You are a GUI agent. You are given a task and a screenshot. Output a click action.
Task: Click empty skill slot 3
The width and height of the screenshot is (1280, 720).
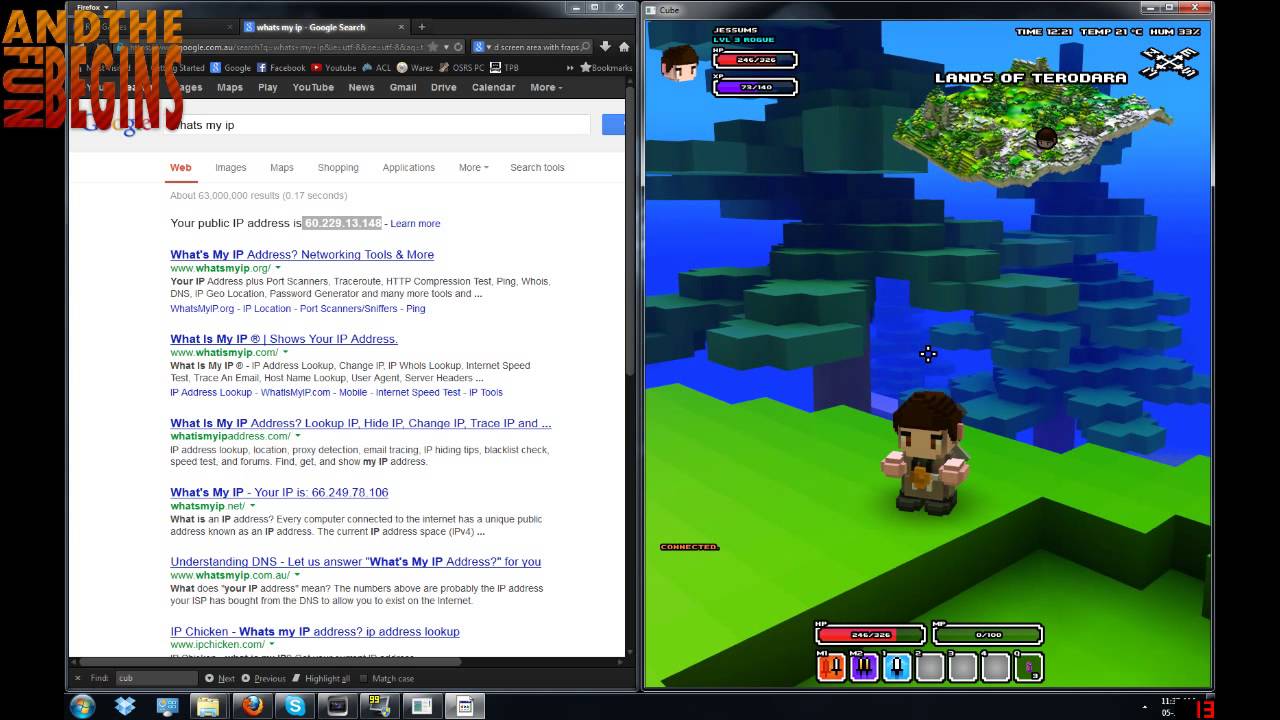click(x=963, y=667)
